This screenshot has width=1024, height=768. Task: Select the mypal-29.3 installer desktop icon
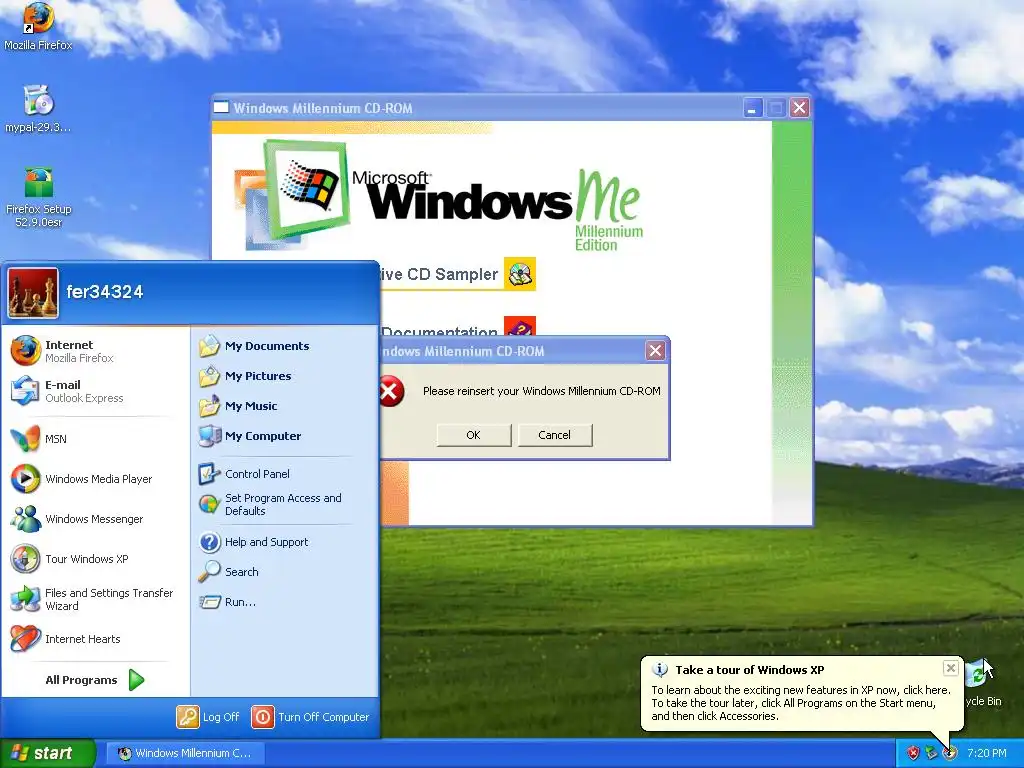pos(38,101)
